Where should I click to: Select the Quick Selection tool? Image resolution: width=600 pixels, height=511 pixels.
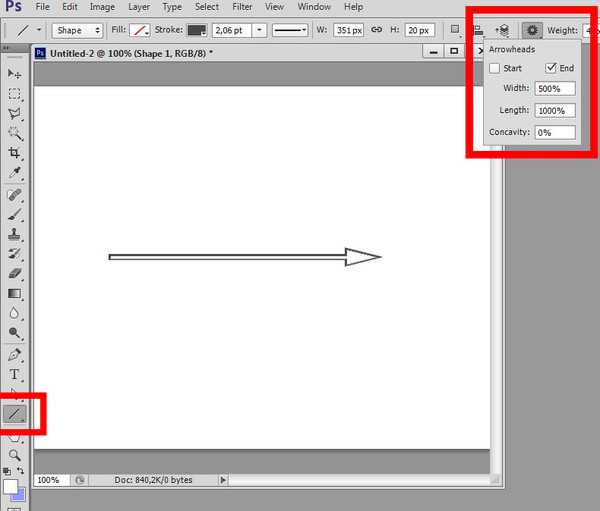pyautogui.click(x=15, y=133)
